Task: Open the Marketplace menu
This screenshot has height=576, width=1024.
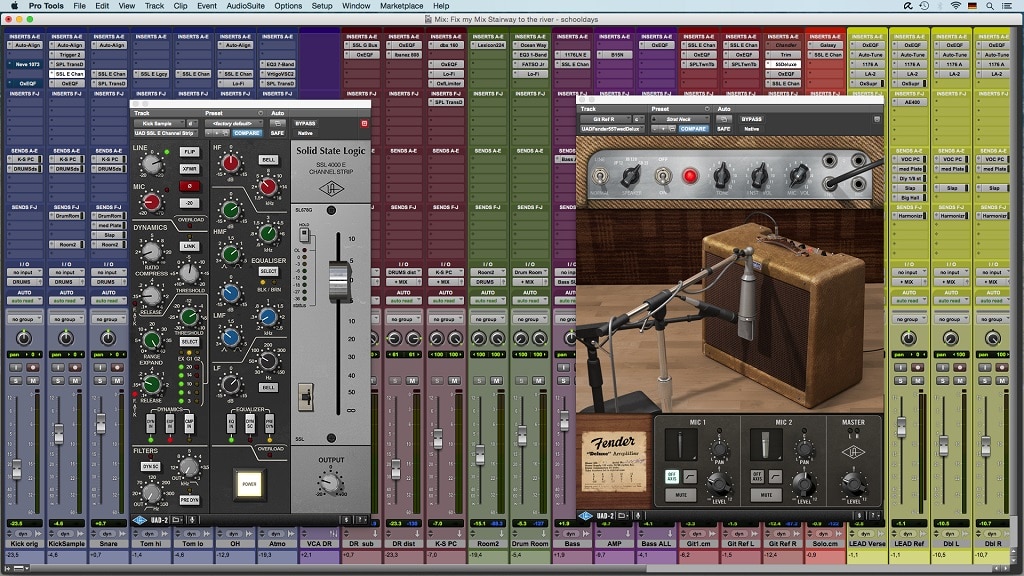Action: point(402,6)
